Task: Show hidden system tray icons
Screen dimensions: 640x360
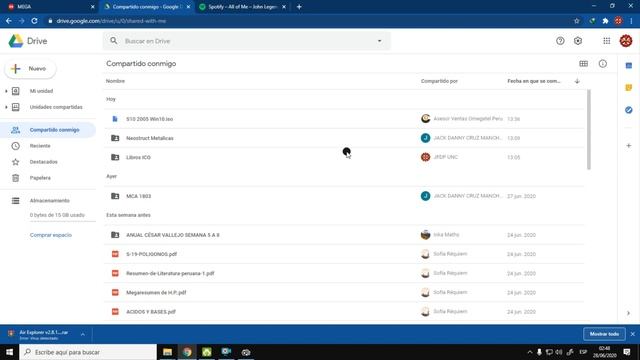Action: coord(530,352)
